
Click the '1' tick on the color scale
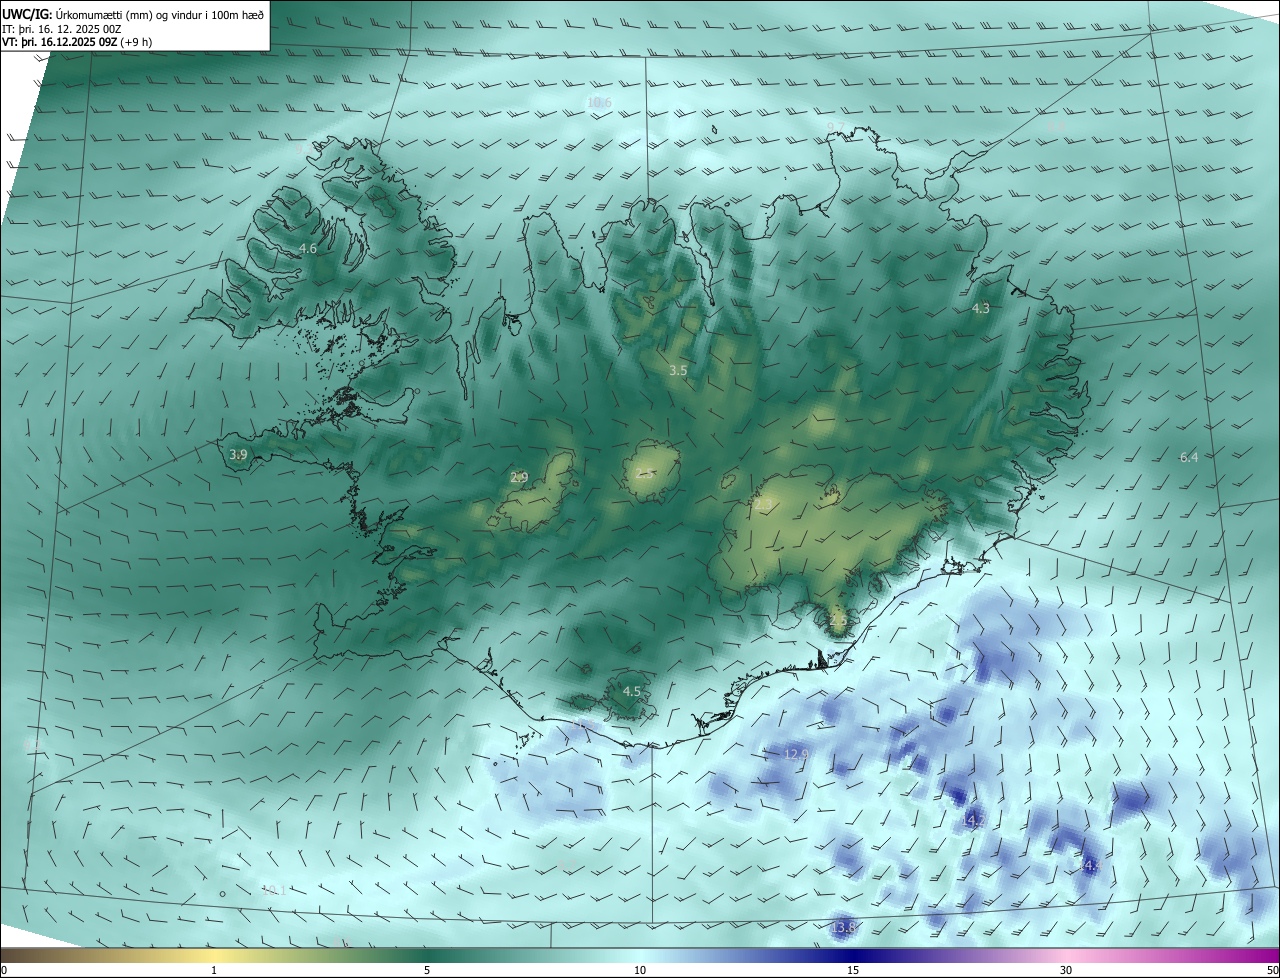[x=214, y=970]
